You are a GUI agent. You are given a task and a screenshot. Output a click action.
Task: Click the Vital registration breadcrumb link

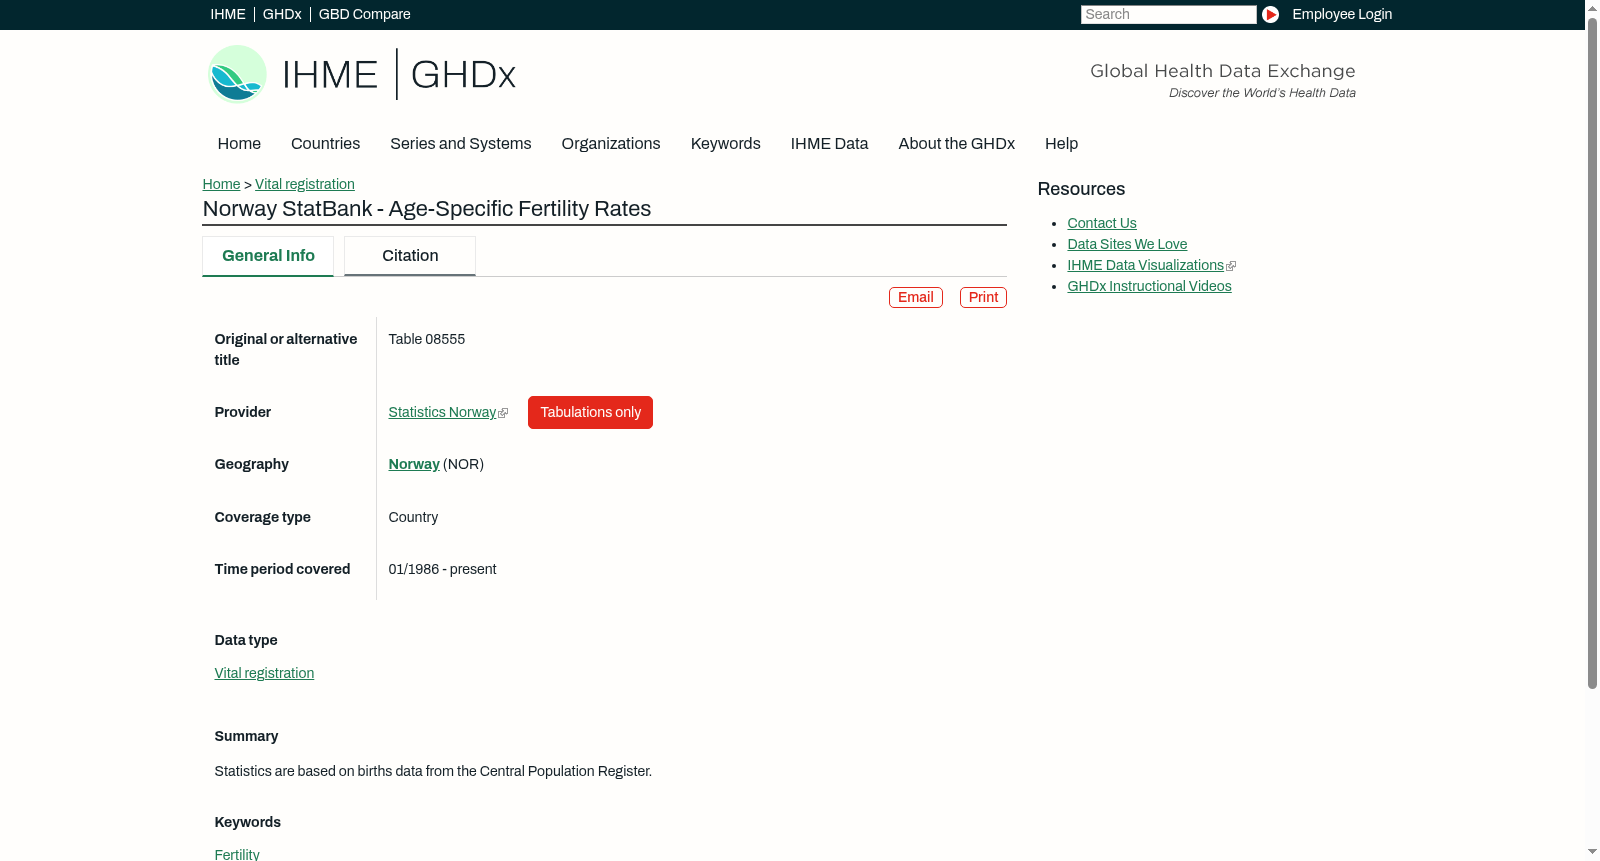305,184
